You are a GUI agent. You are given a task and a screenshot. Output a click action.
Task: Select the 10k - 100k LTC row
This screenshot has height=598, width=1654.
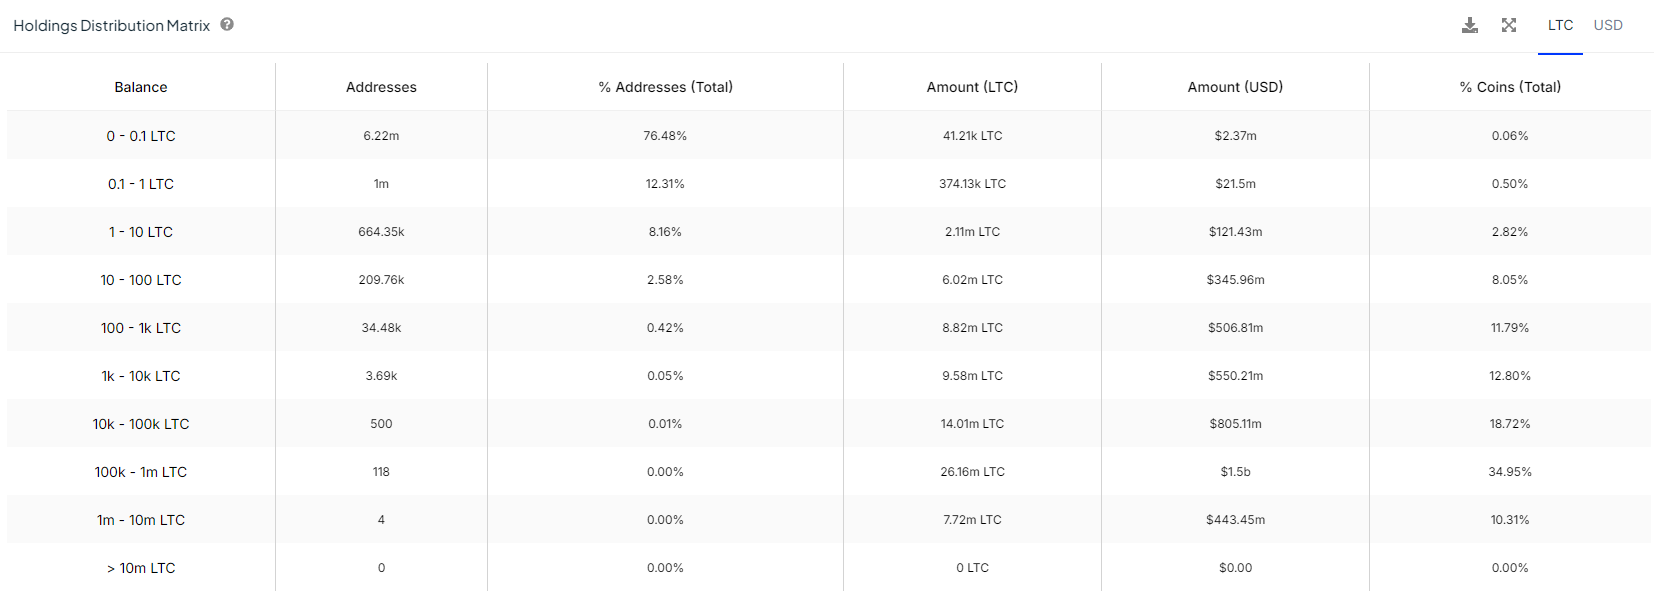141,424
